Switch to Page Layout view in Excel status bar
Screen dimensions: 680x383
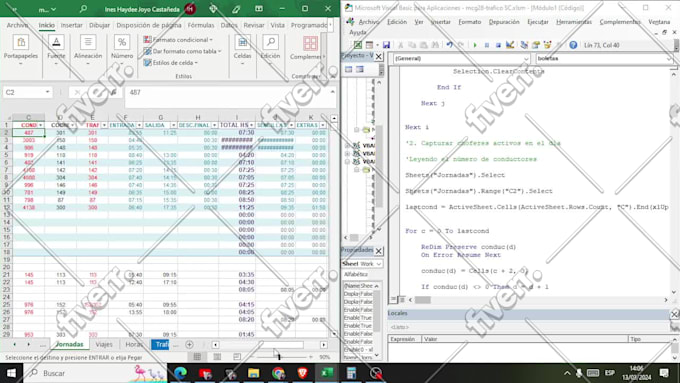tap(217, 357)
